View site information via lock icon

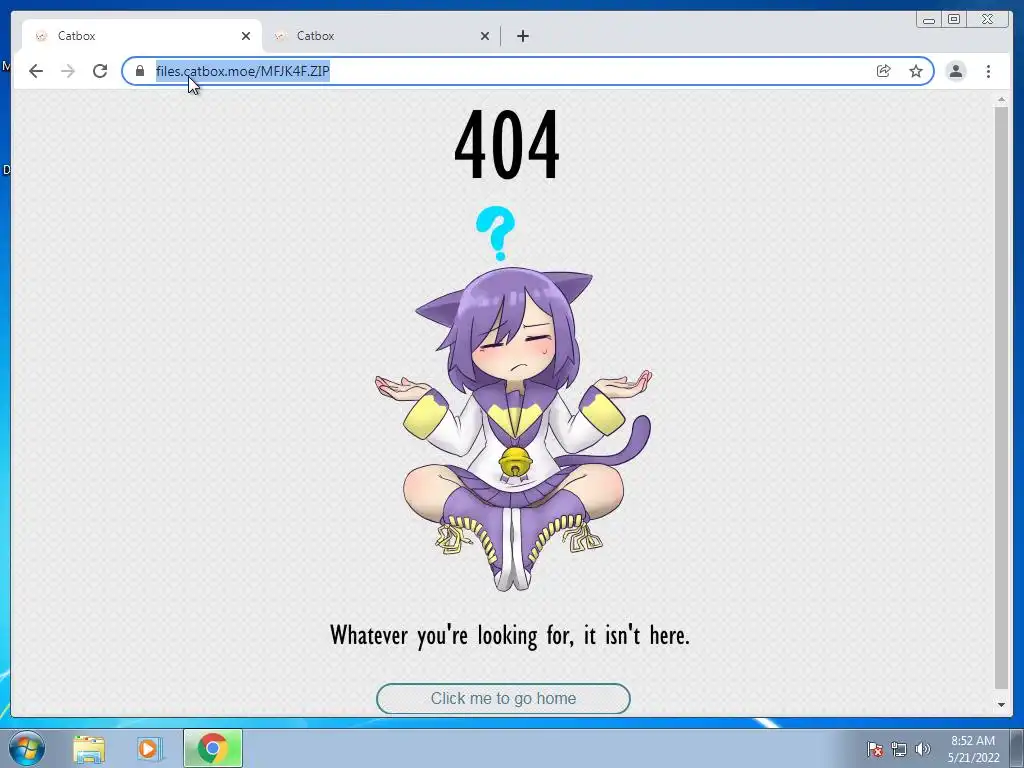tap(140, 71)
